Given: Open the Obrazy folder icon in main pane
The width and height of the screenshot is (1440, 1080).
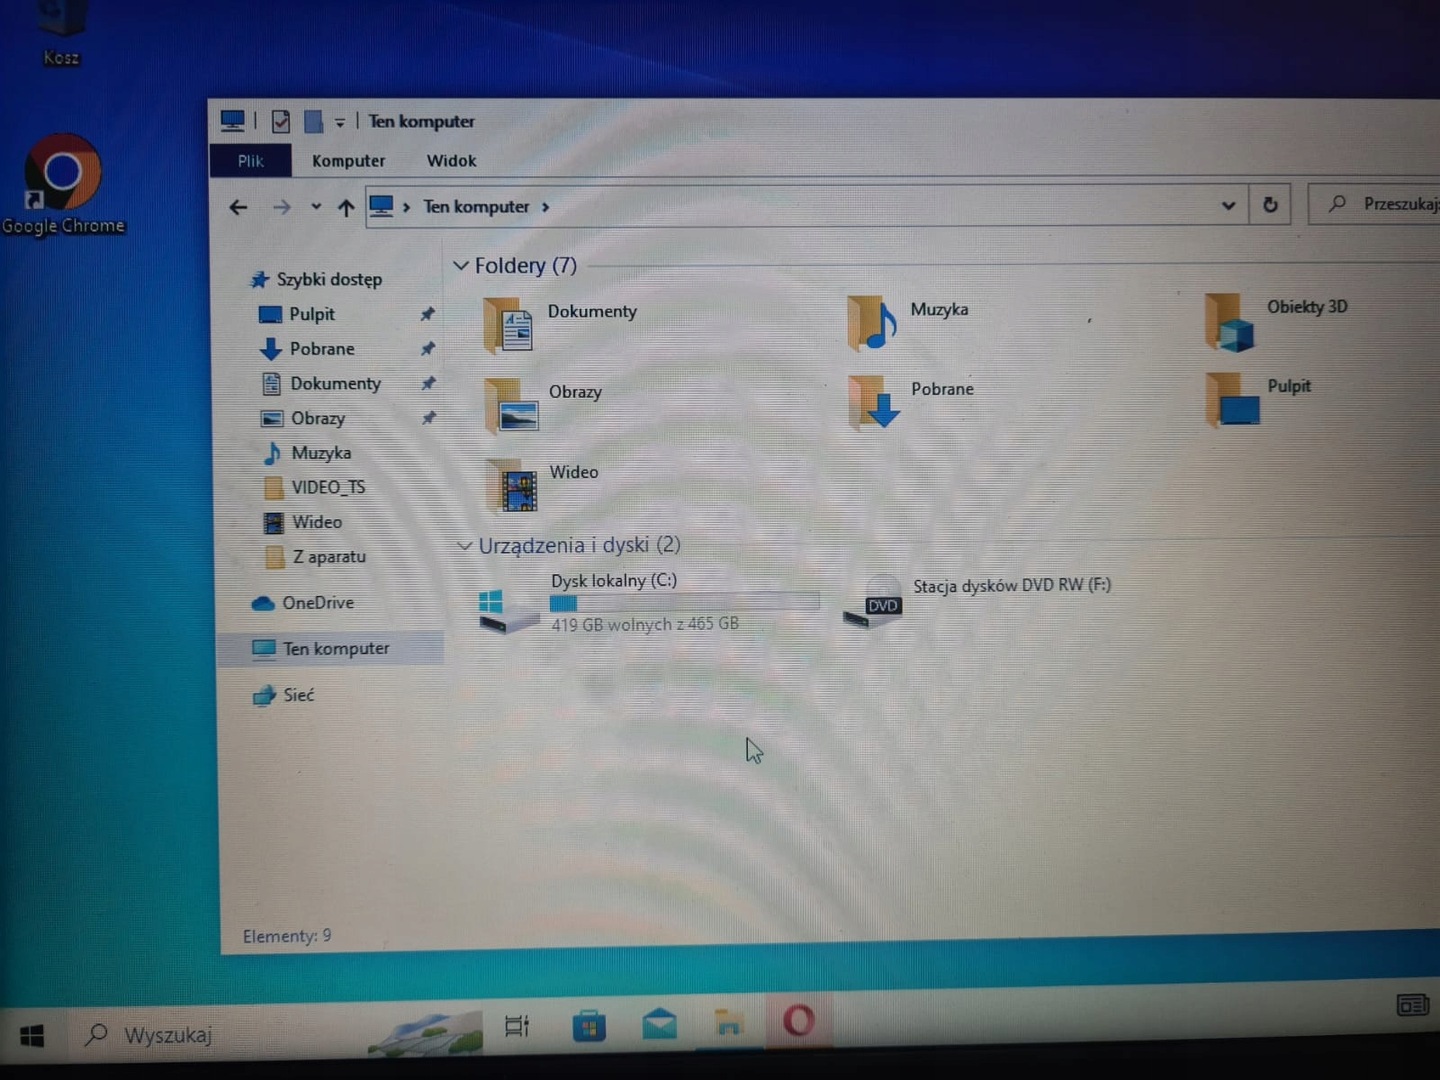Looking at the screenshot, I should pos(511,405).
